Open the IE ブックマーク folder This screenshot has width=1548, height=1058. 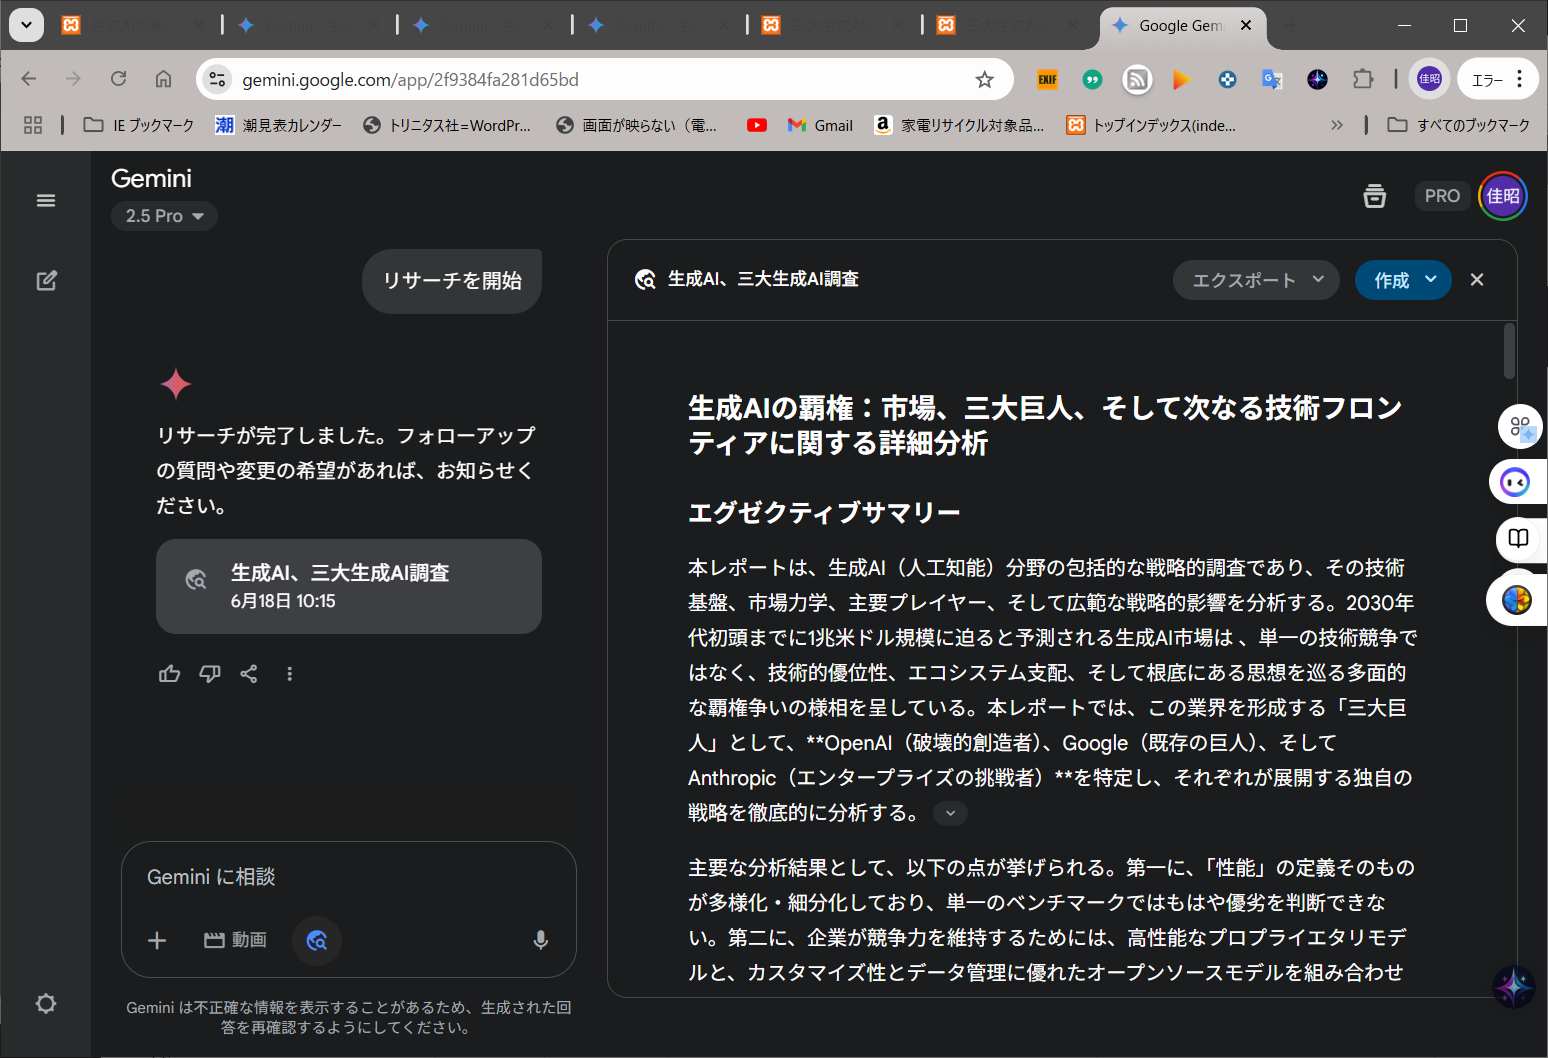point(139,125)
